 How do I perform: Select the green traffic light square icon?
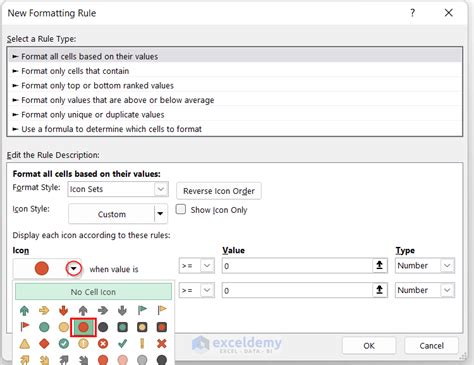pos(122,327)
